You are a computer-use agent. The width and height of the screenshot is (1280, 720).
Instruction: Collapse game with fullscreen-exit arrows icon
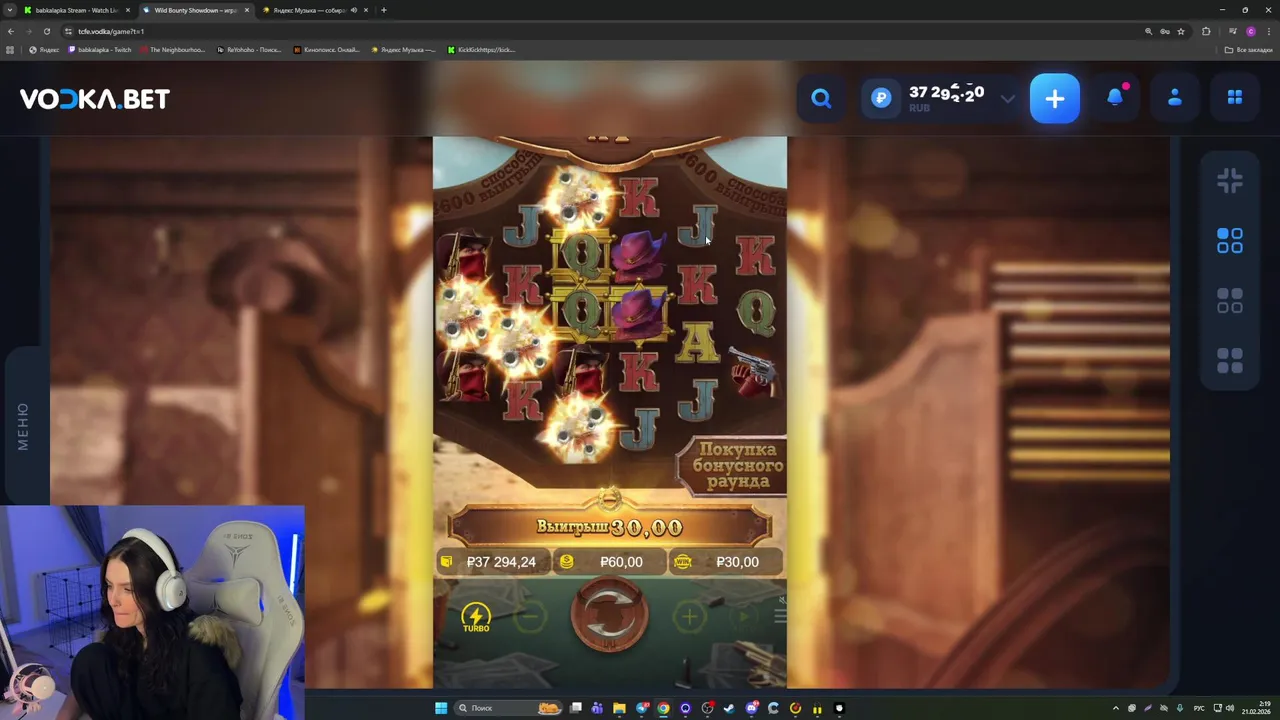pyautogui.click(x=1230, y=181)
